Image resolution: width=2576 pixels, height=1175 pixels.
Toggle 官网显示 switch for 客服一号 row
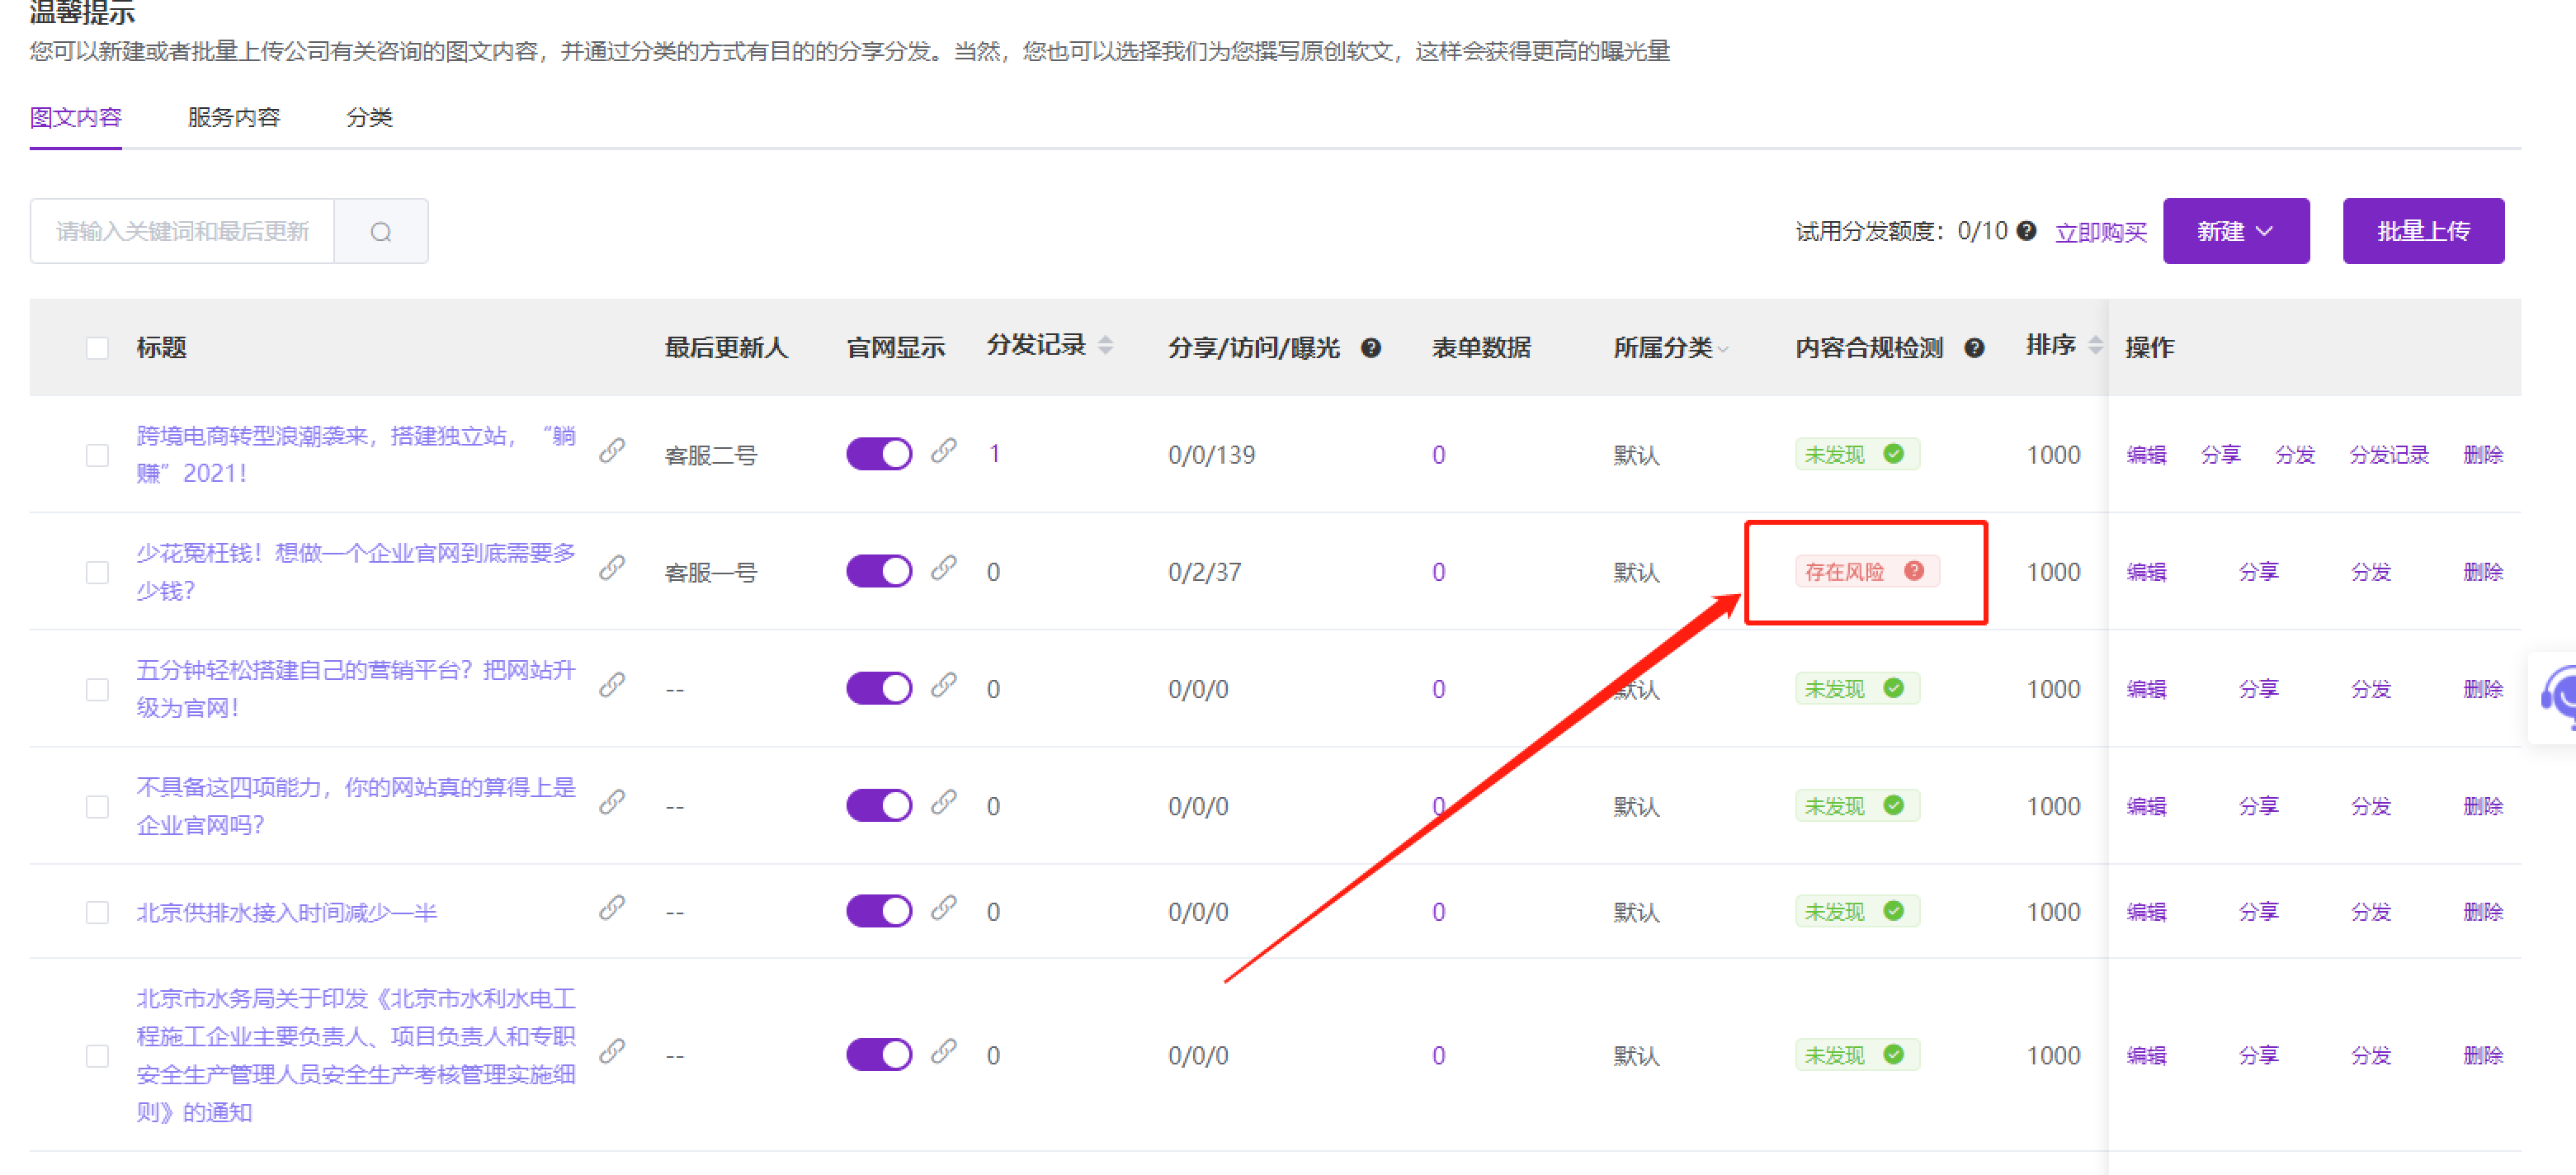click(879, 571)
